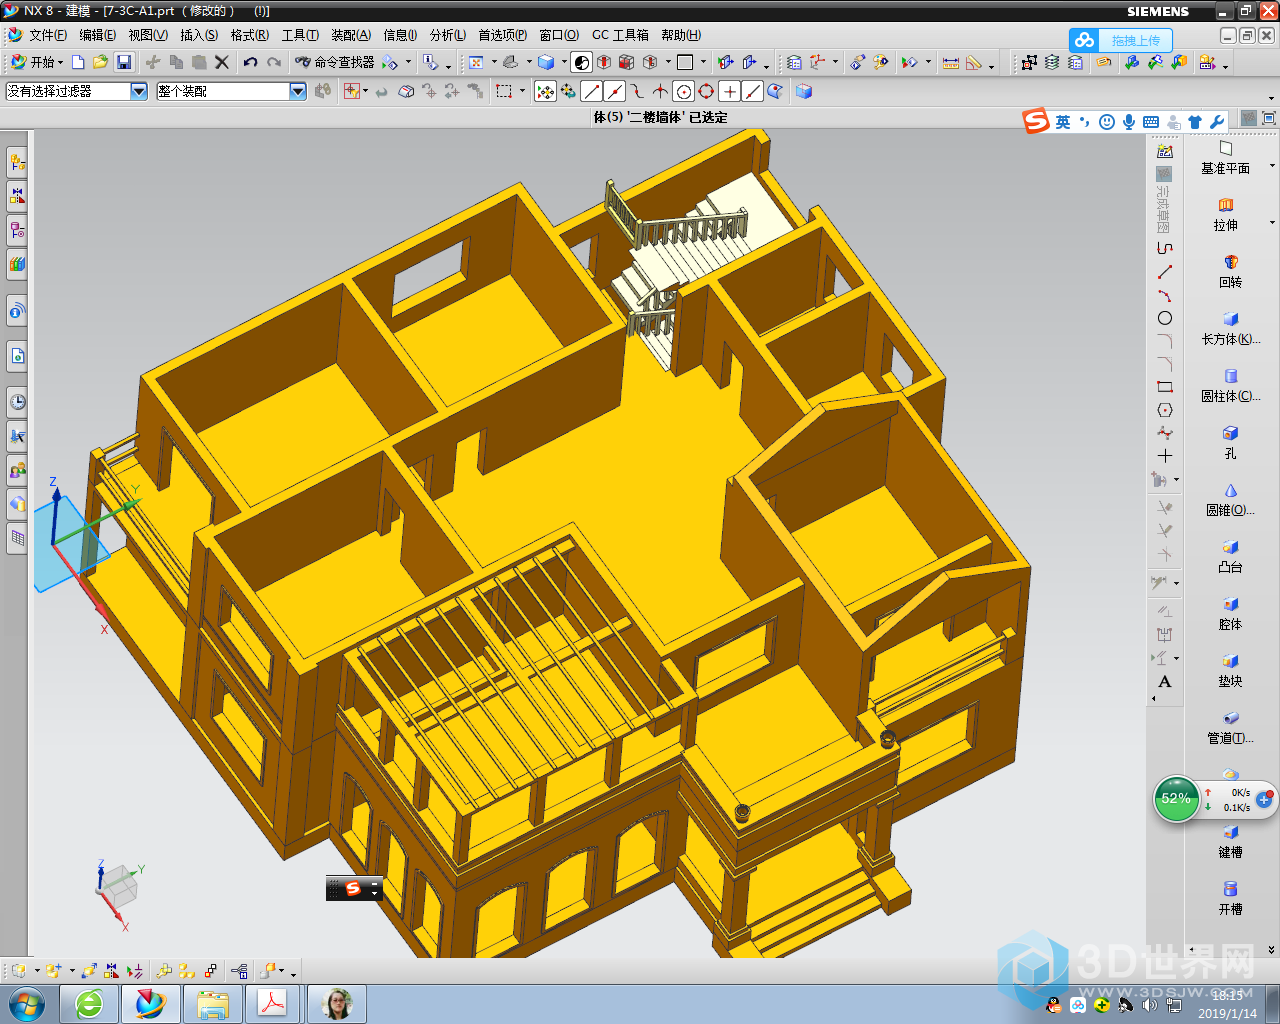Viewport: 1280px width, 1024px height.
Task: Open the GC 工具箱 menu
Action: point(620,35)
